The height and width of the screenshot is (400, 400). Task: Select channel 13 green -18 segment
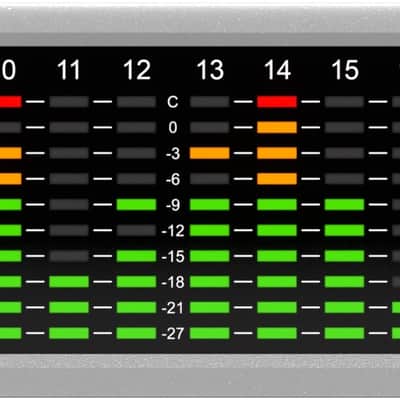click(x=210, y=281)
